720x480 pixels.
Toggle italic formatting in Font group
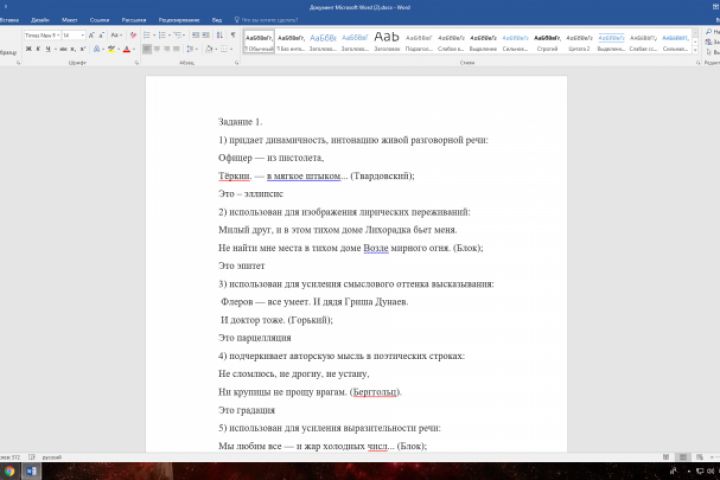[38, 49]
